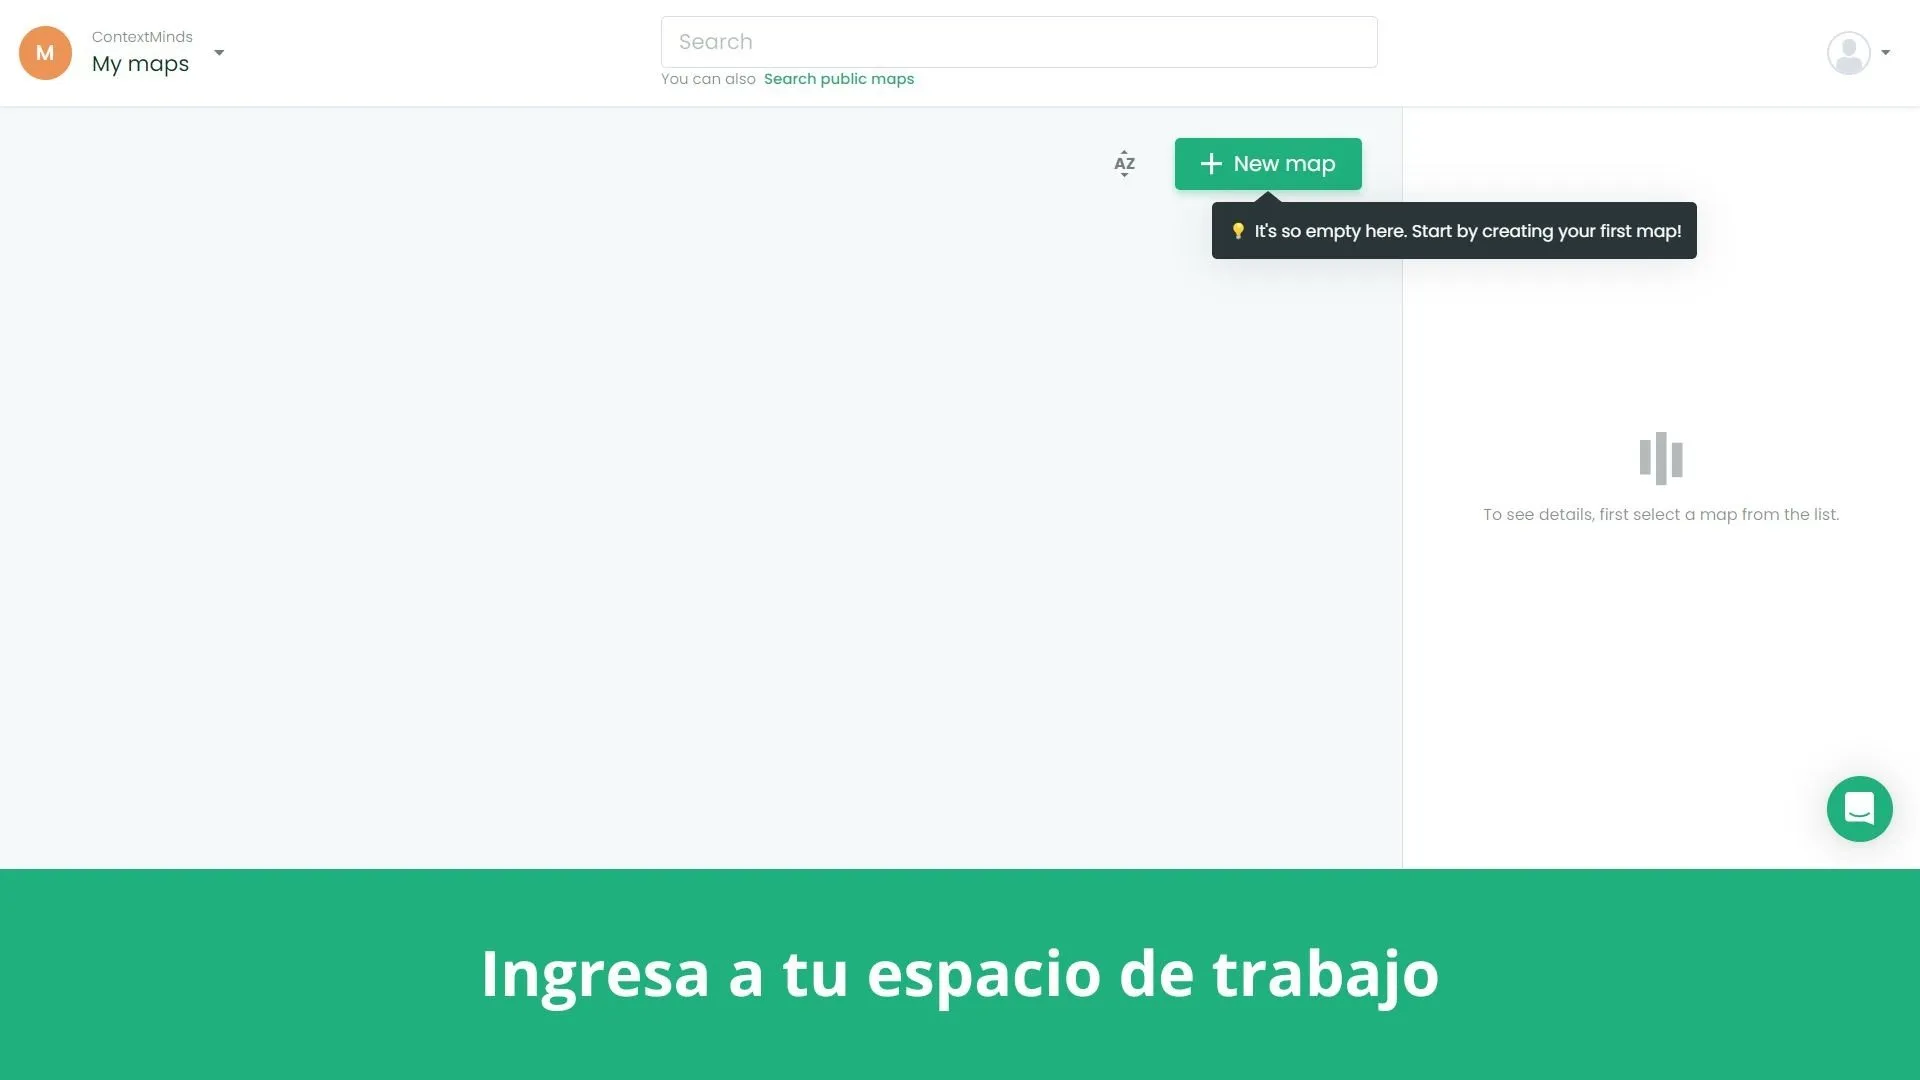1920x1080 pixels.
Task: Click the bar-chart placeholder in details panel
Action: pos(1660,459)
